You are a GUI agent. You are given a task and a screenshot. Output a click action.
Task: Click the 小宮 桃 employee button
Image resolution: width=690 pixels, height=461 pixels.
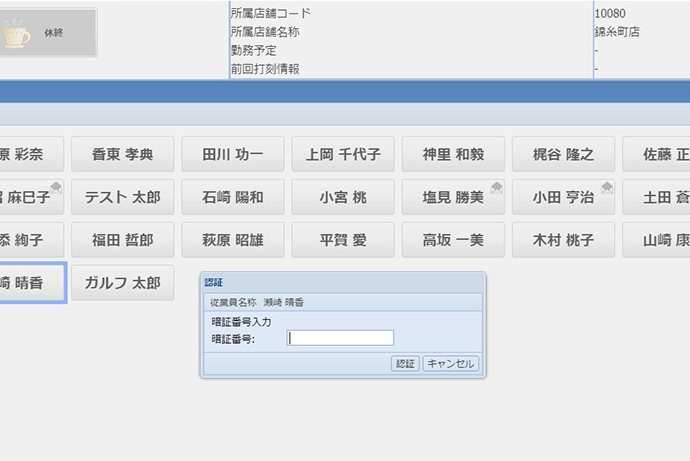(343, 198)
